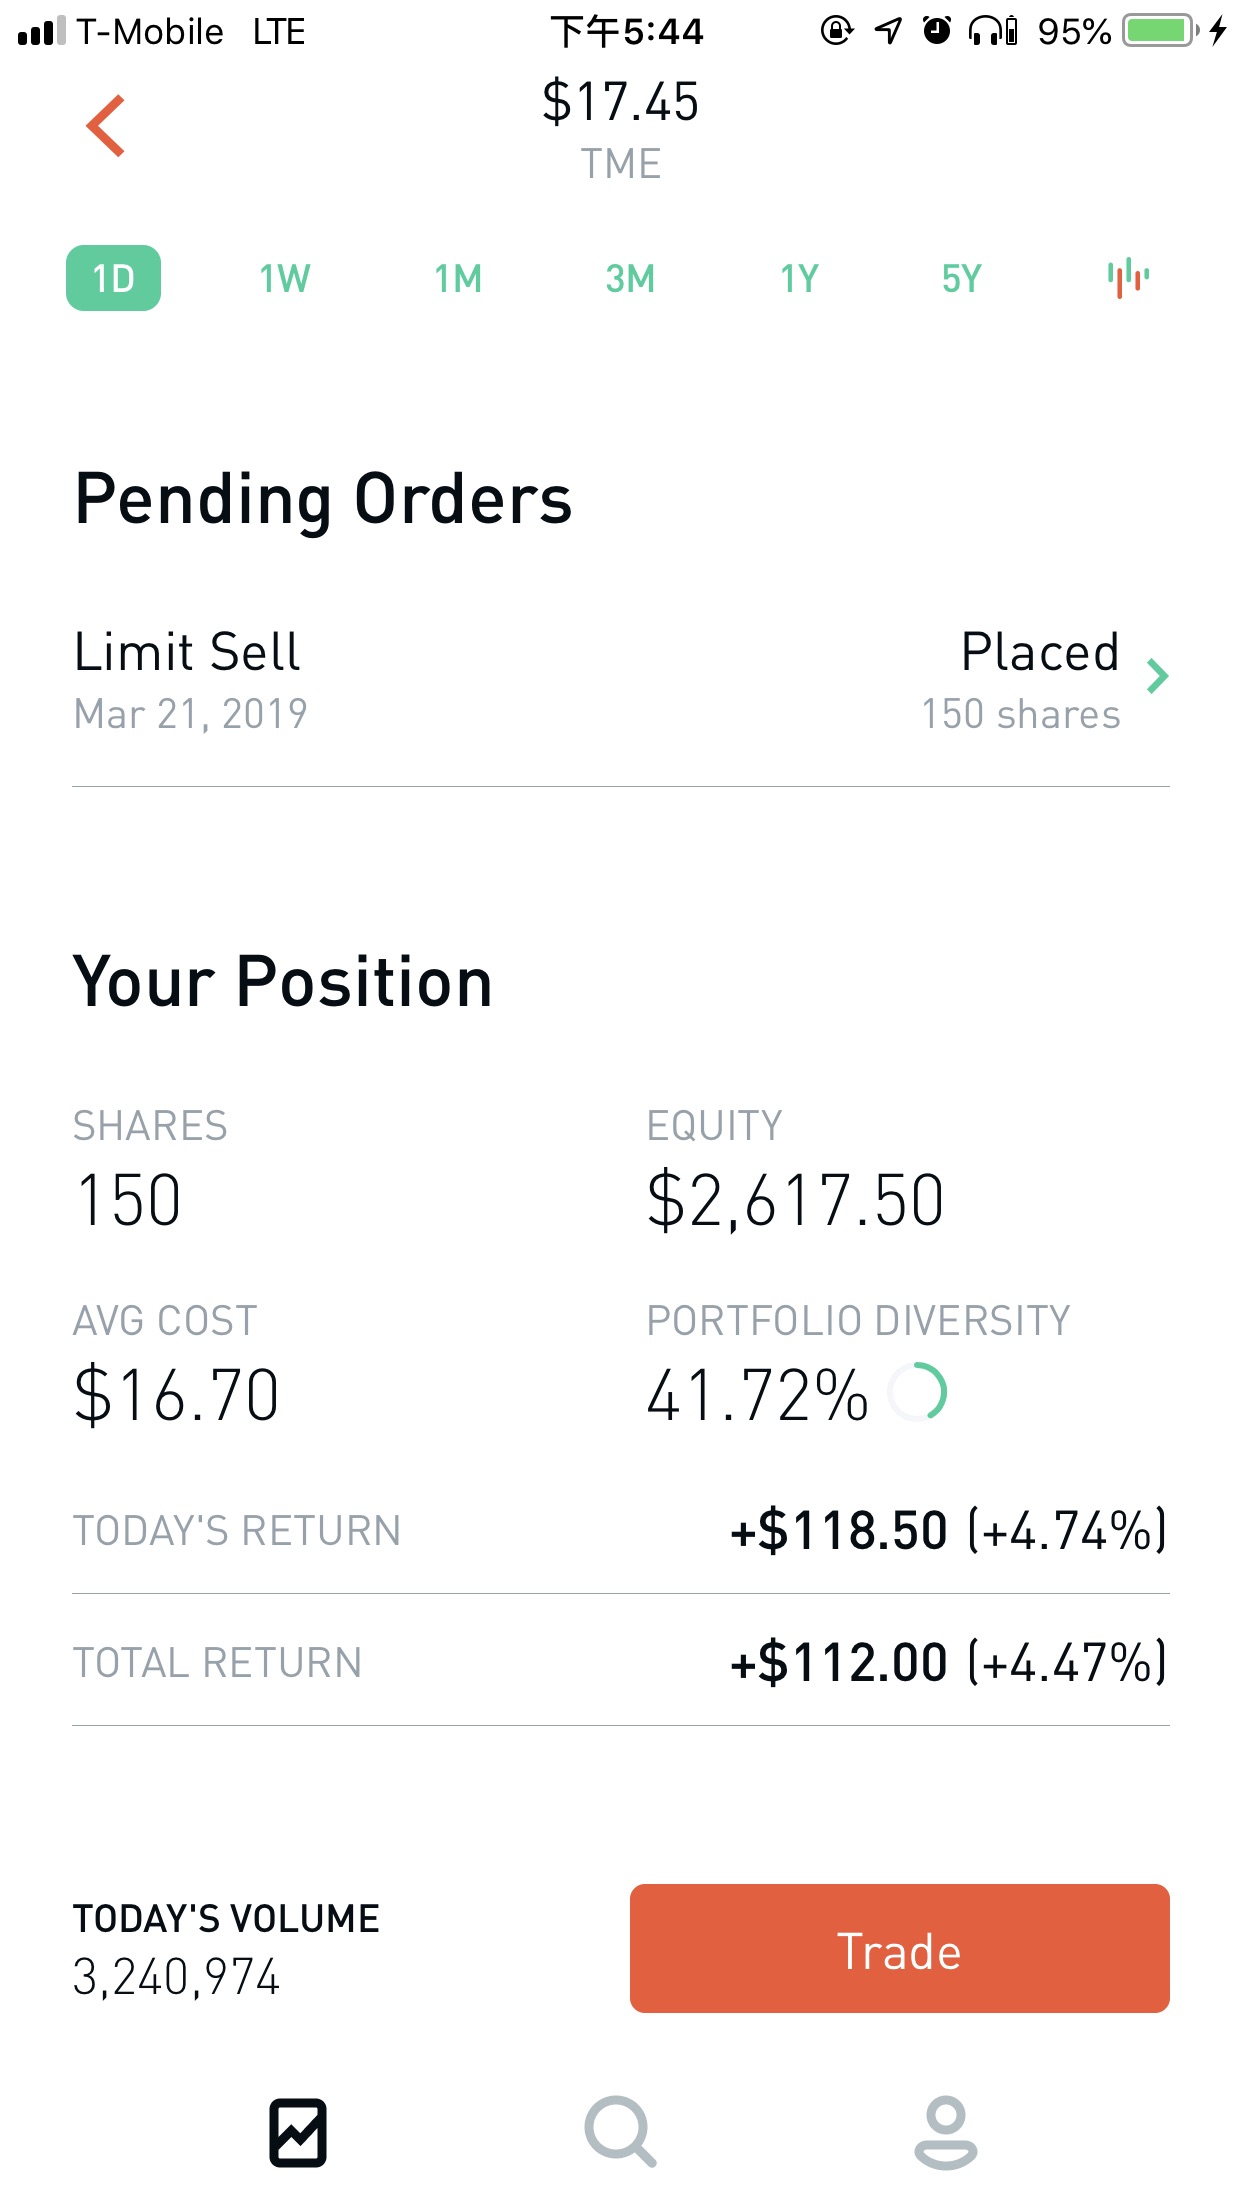Open the Limit Sell Mar 21 order
1242x2208 pixels.
(190, 680)
